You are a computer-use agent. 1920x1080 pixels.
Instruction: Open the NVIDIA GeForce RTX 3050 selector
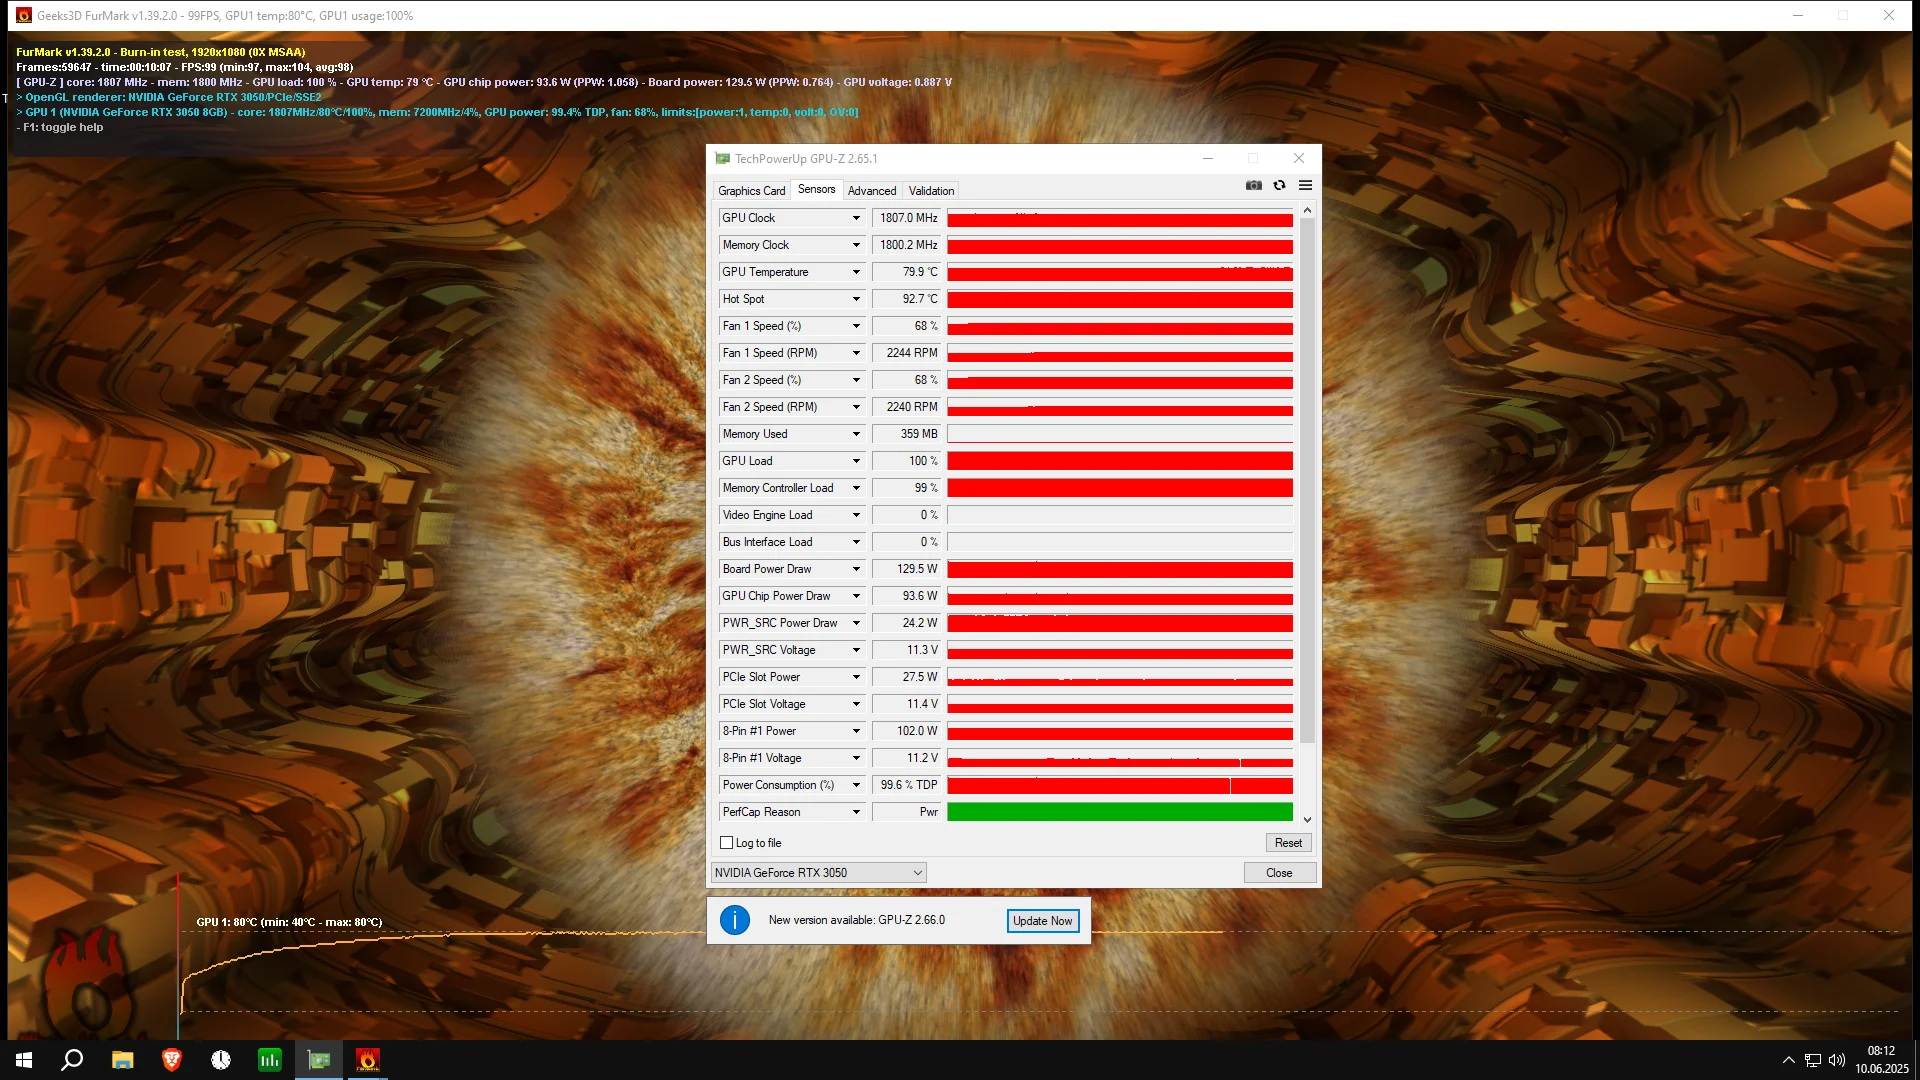point(818,873)
